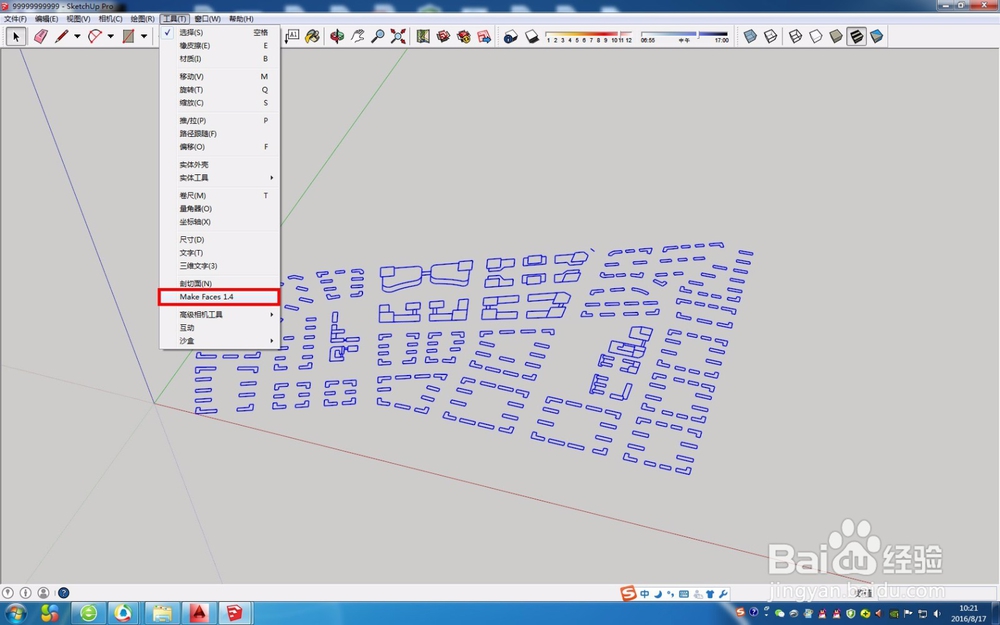
Task: Open the 窗口(W) menu
Action: coord(207,18)
